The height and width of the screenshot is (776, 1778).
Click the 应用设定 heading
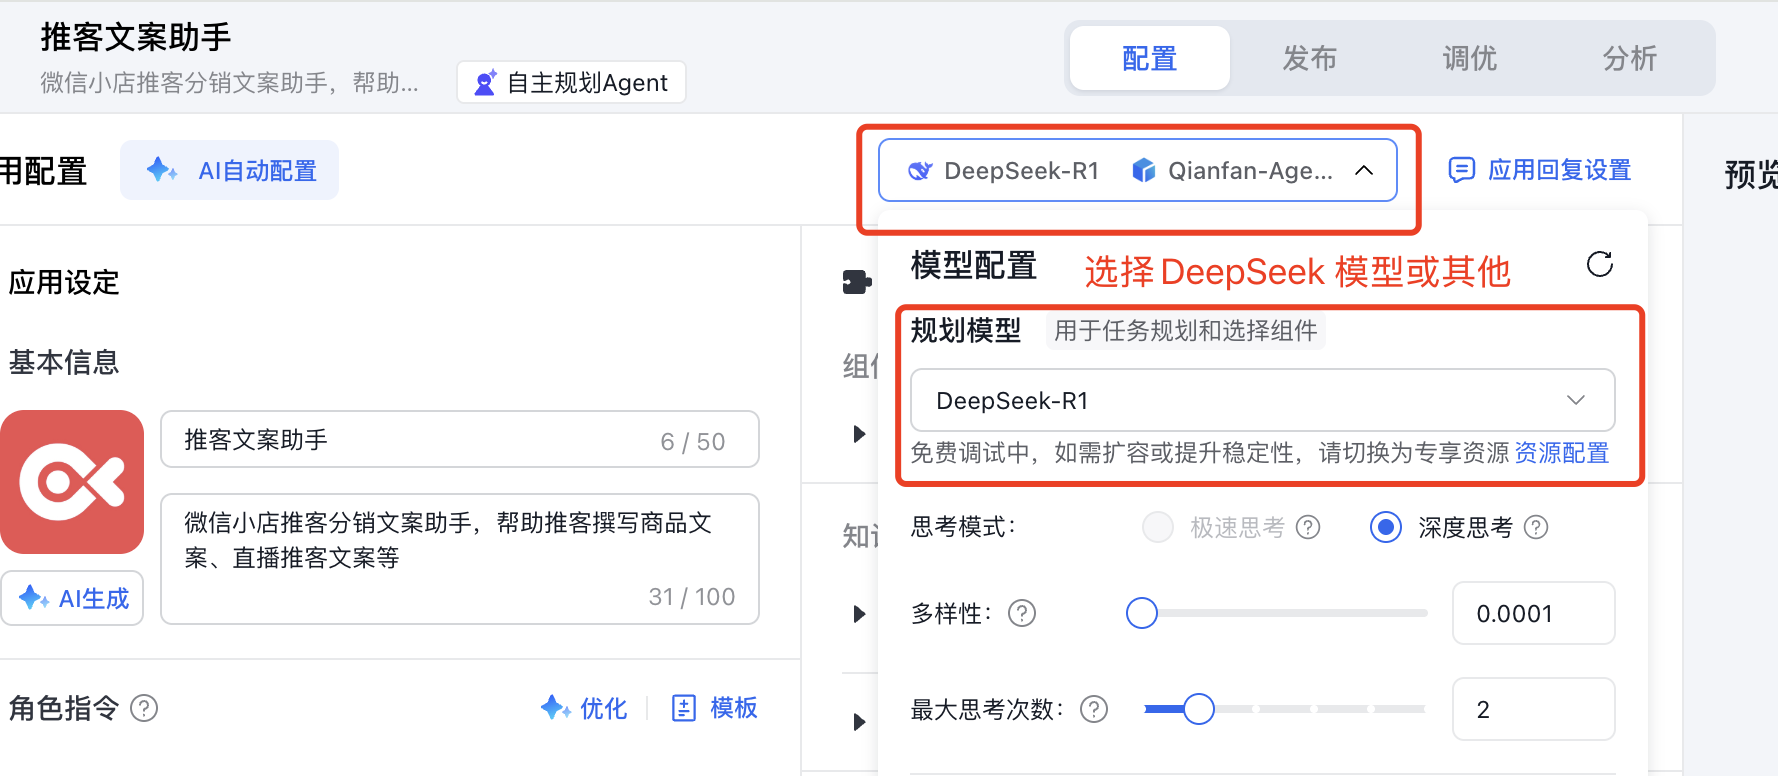point(64,283)
